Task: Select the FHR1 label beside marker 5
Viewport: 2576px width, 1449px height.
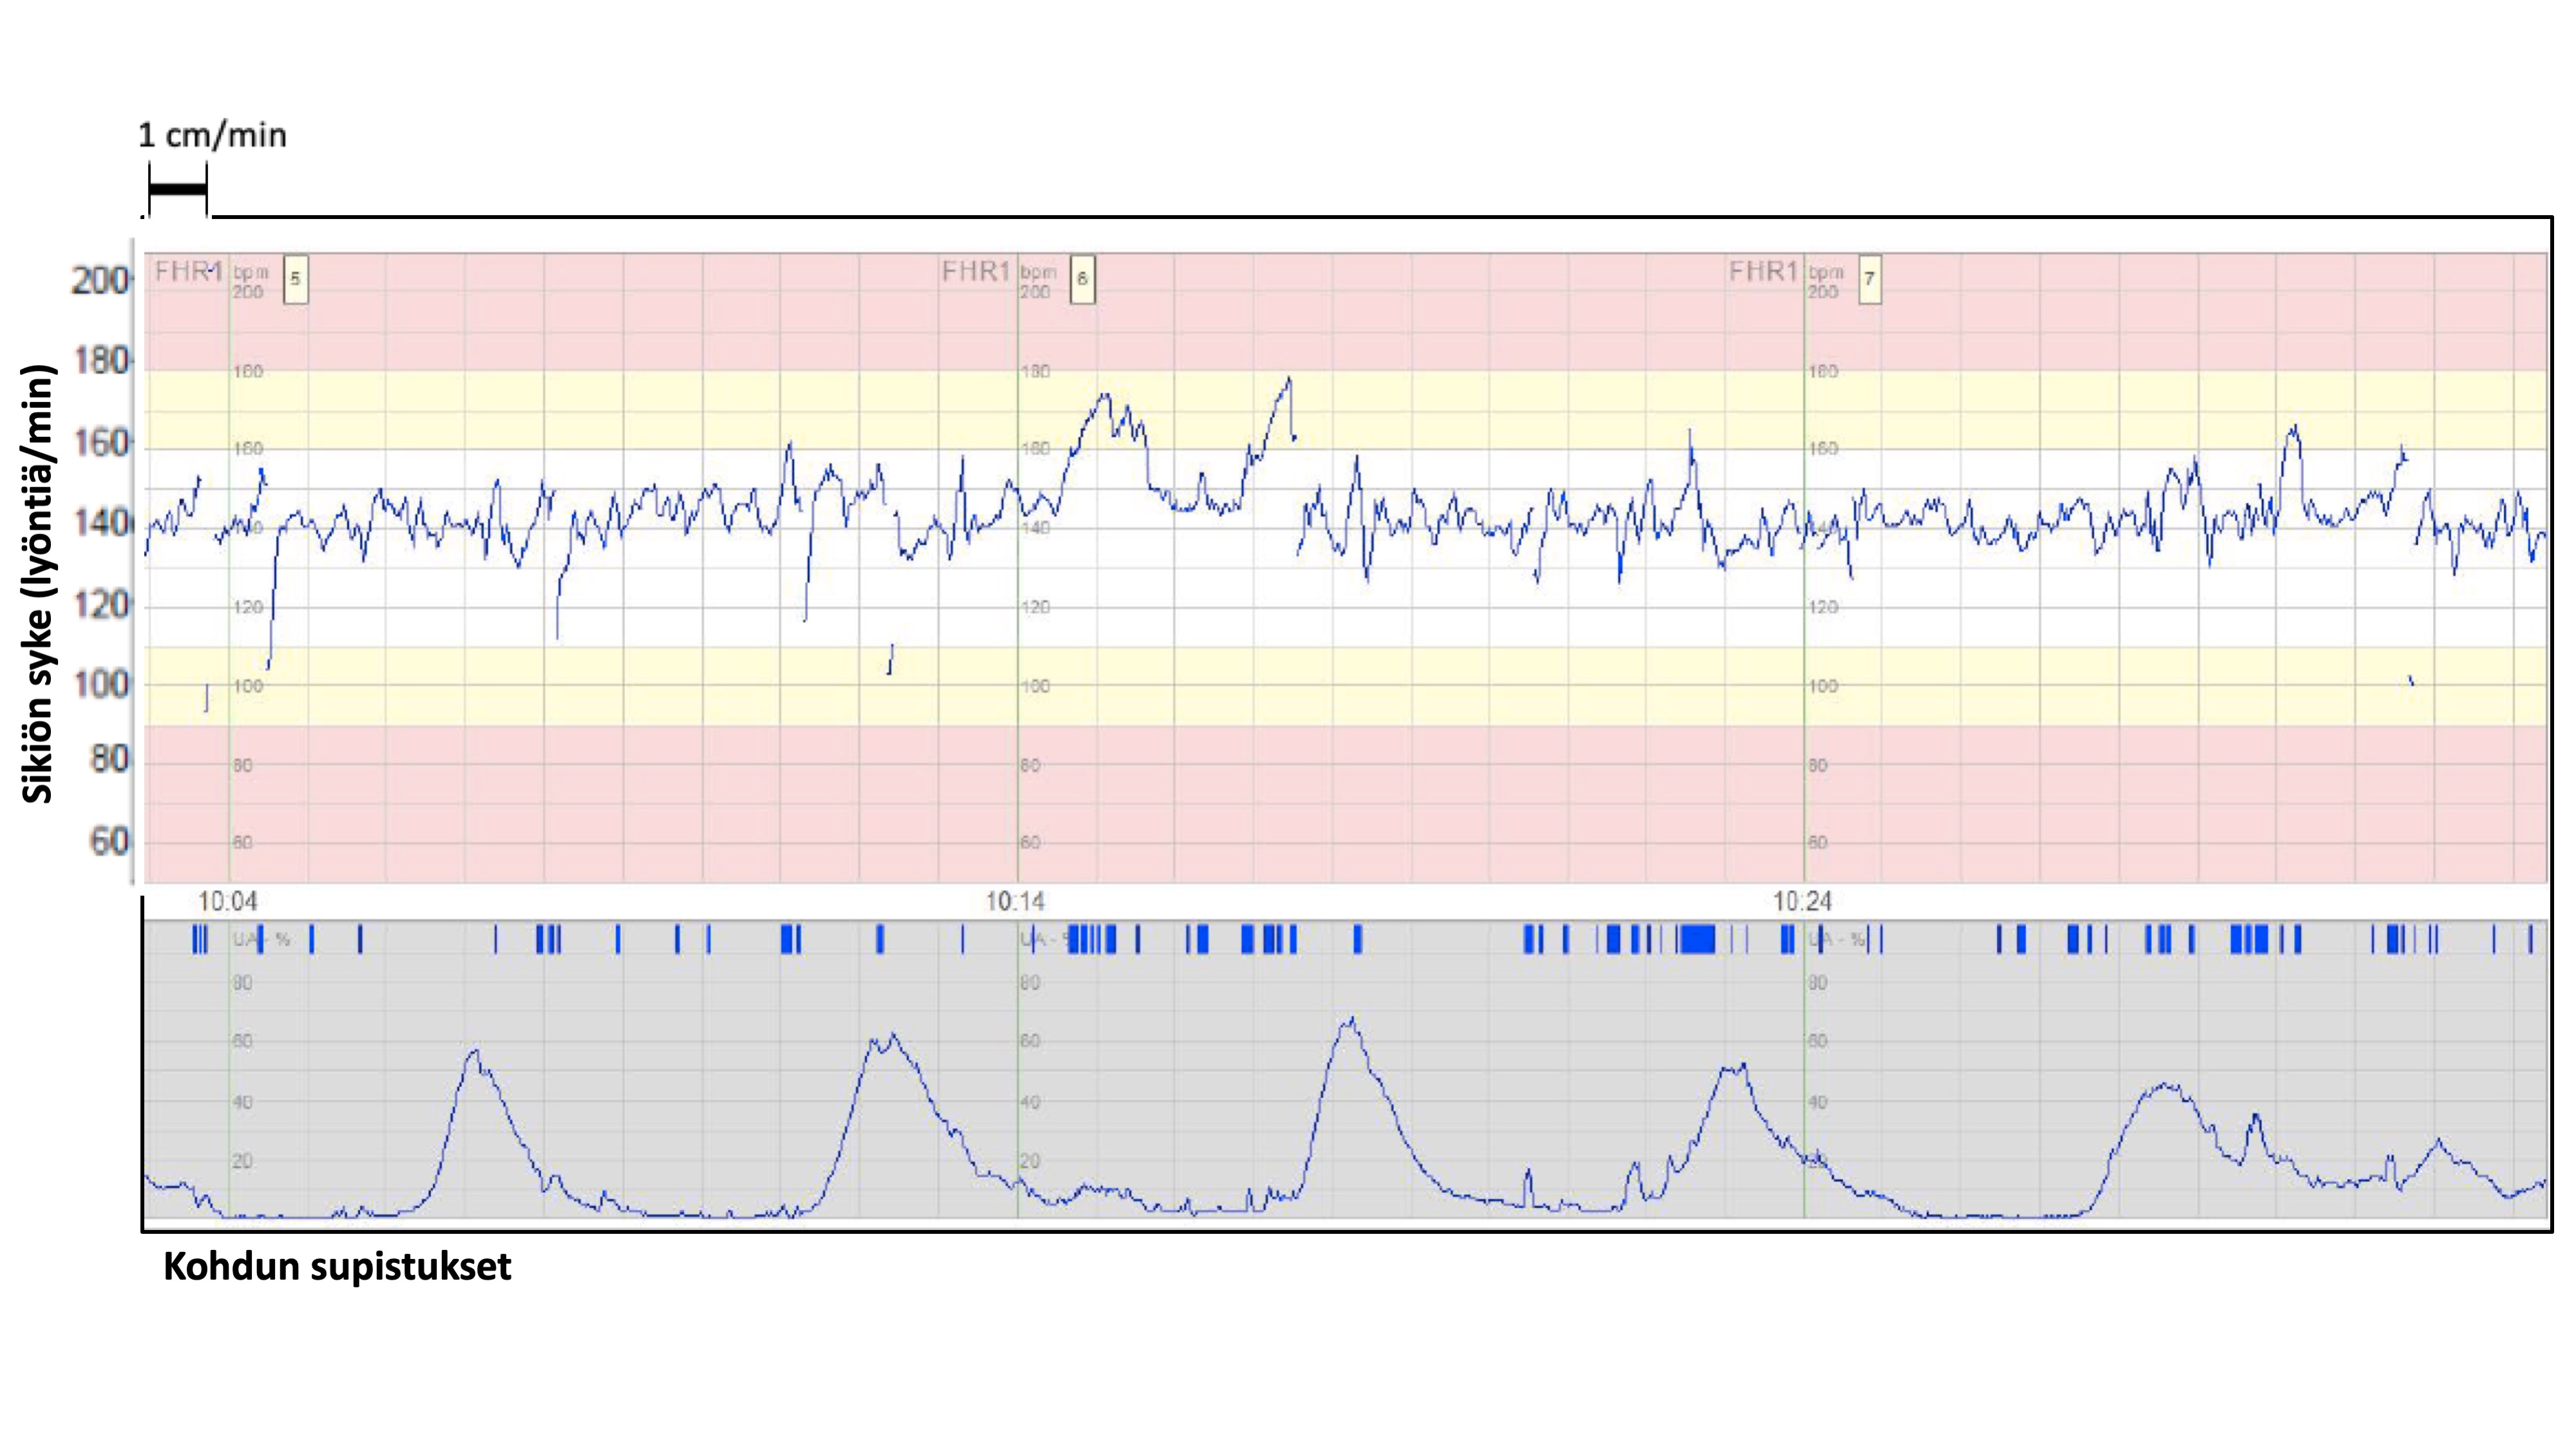Action: coord(188,272)
